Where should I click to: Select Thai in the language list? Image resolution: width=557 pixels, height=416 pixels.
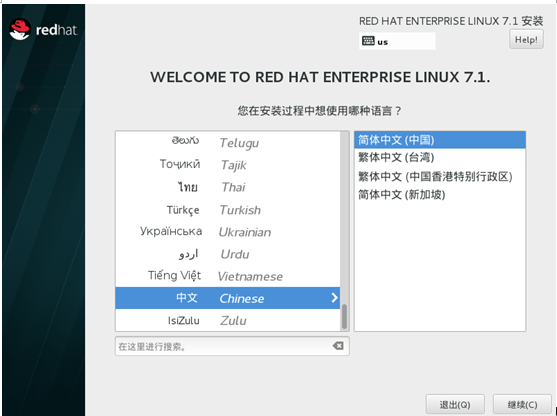click(227, 187)
